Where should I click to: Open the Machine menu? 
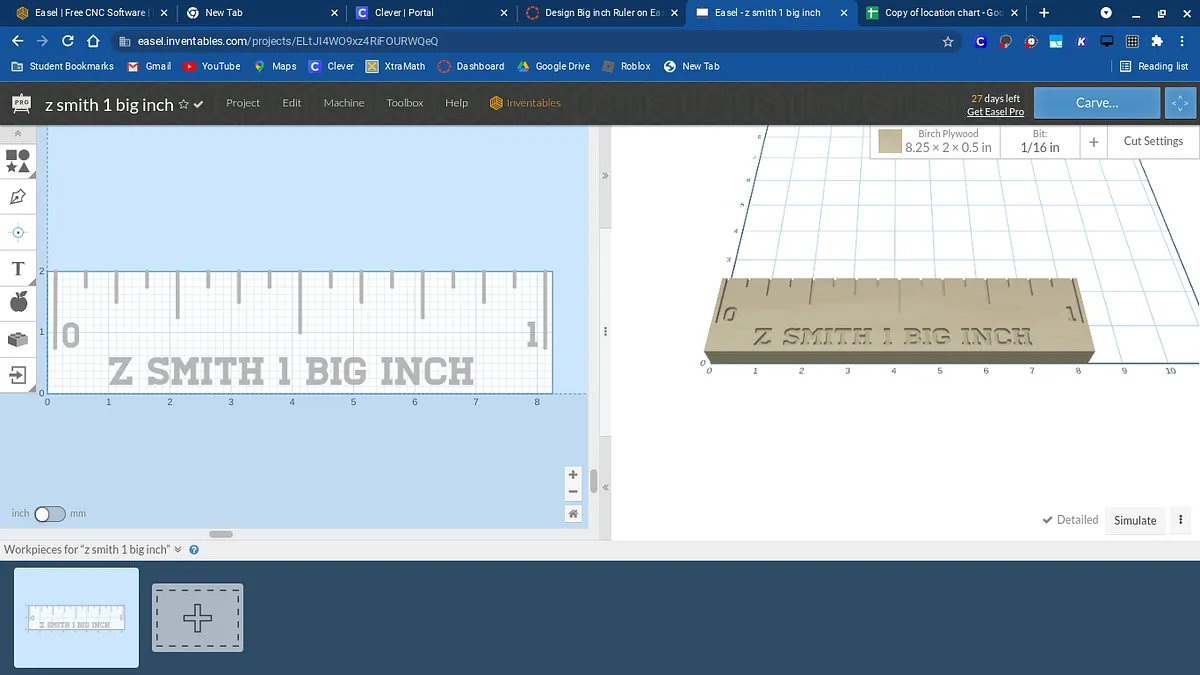[343, 103]
